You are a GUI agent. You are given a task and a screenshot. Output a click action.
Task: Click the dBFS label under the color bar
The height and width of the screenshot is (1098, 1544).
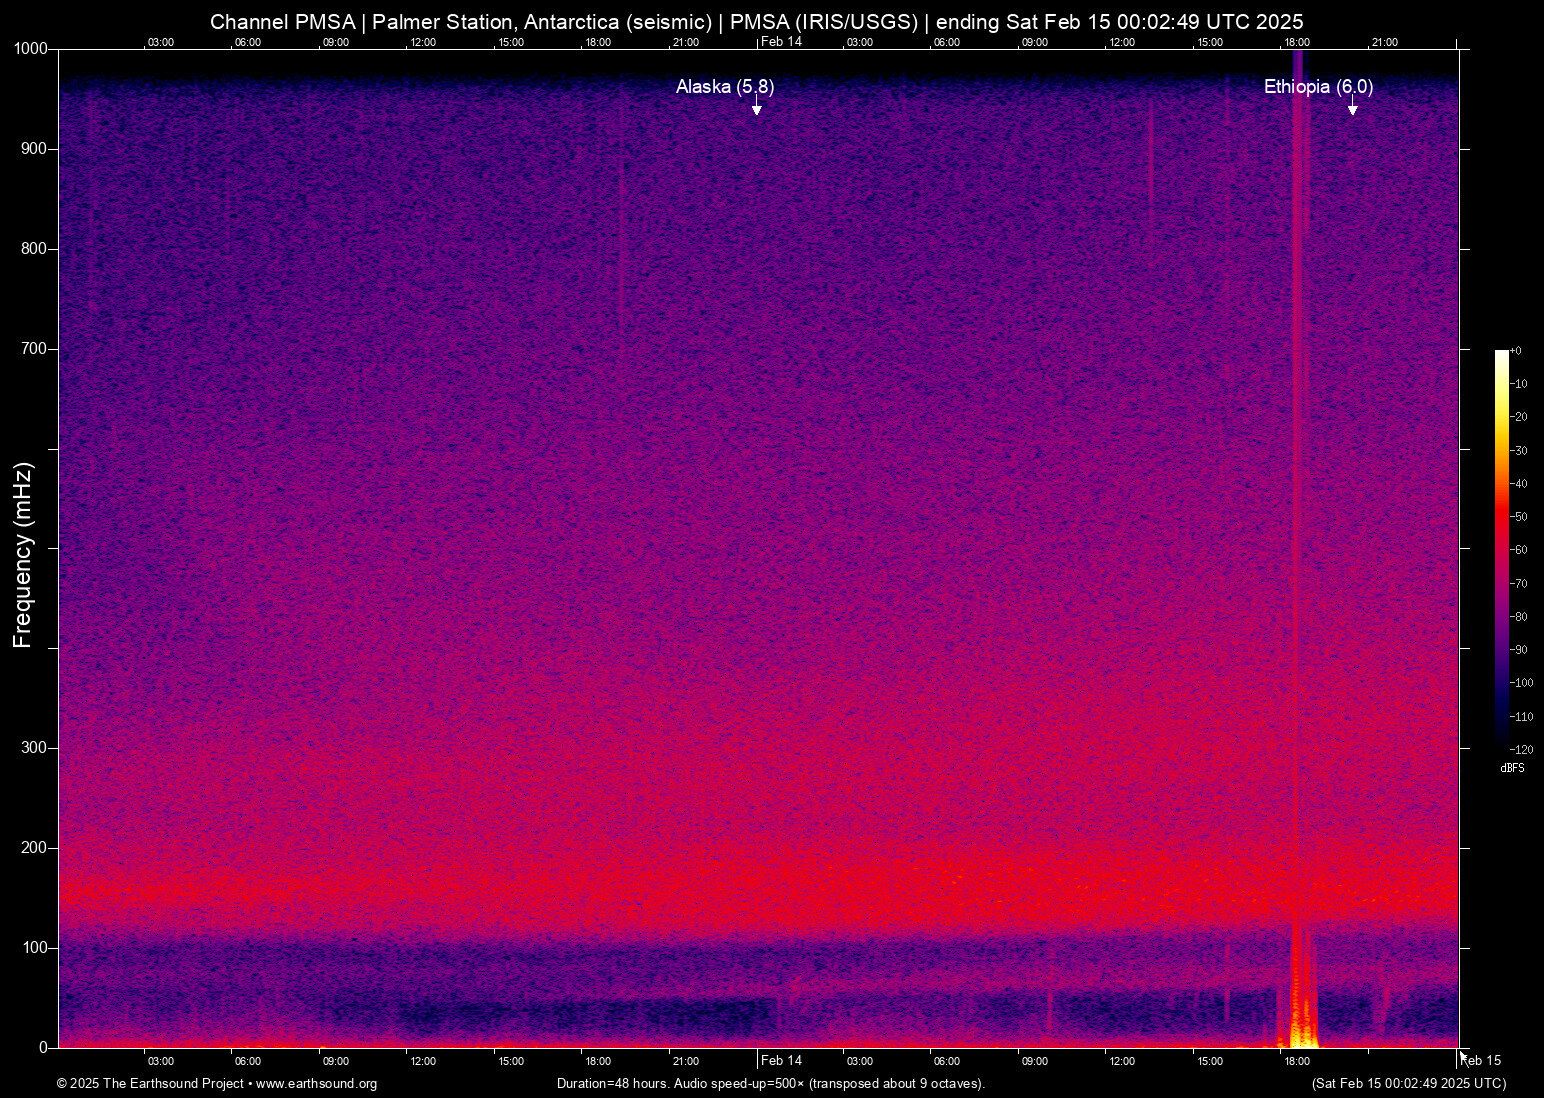tap(1513, 768)
